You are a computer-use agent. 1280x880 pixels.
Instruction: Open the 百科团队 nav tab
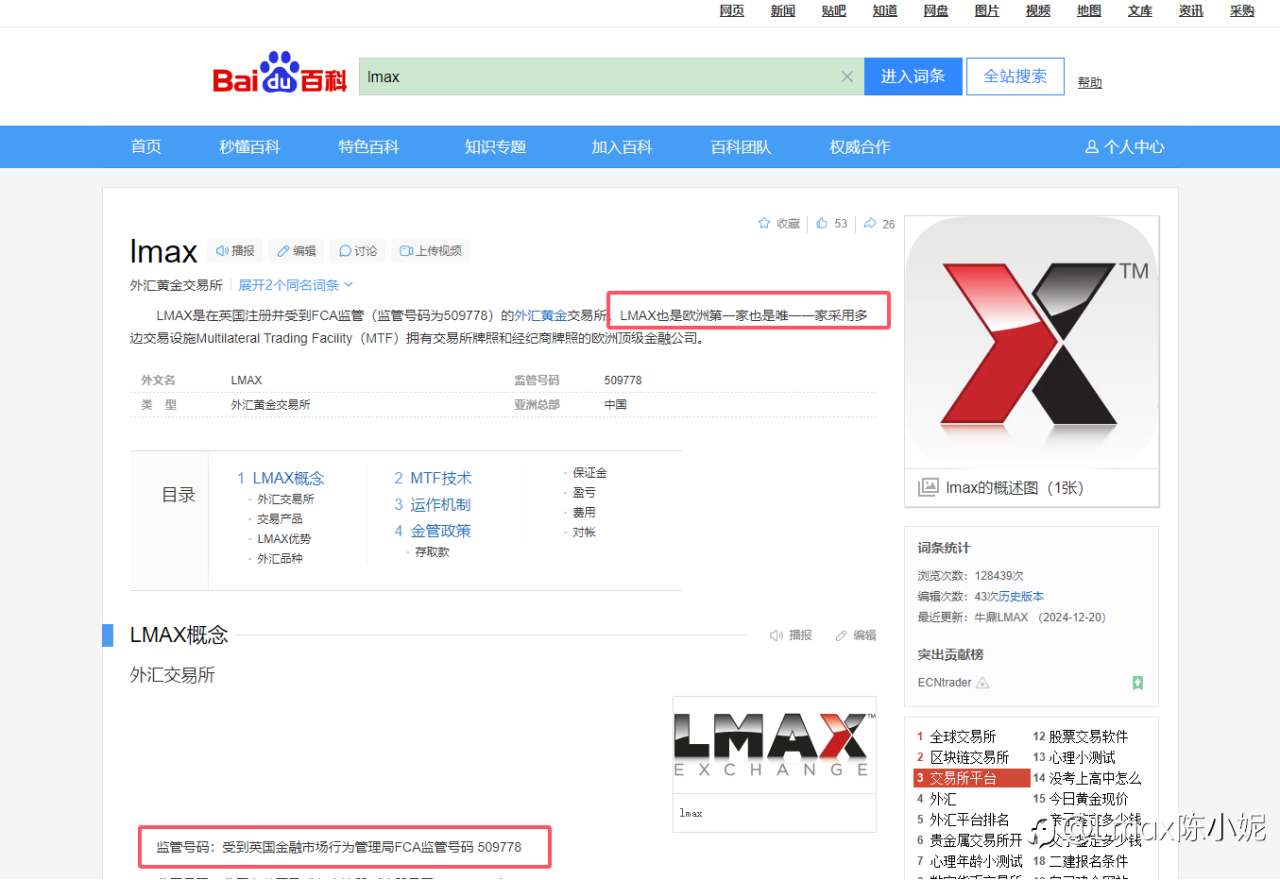(x=741, y=147)
